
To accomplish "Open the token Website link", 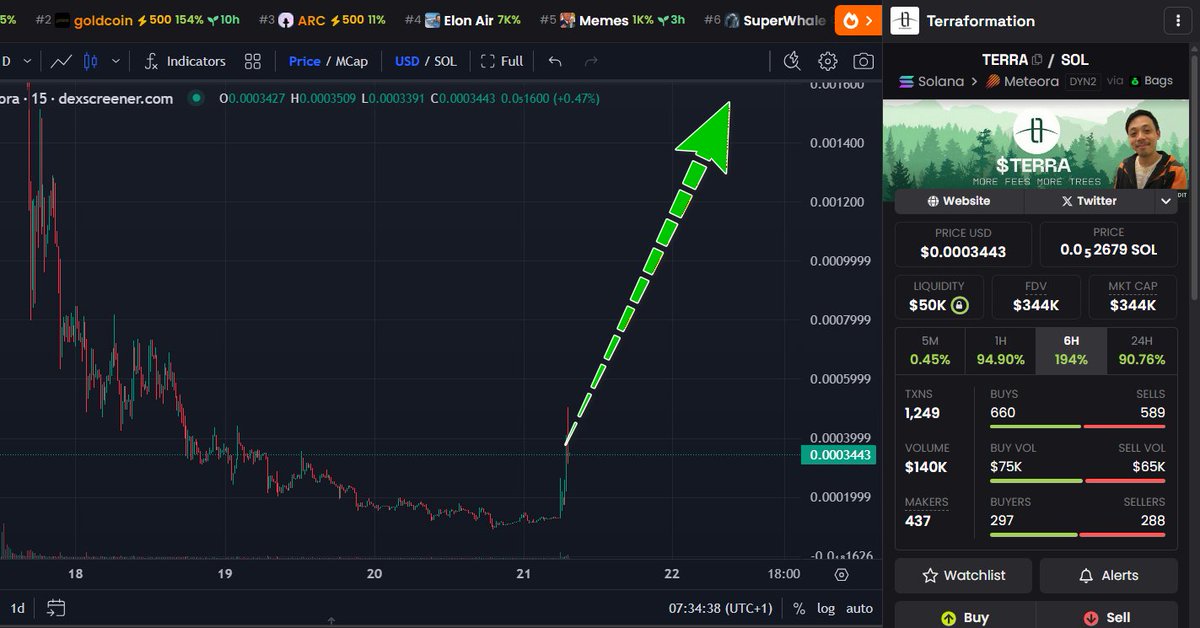I will (x=959, y=201).
